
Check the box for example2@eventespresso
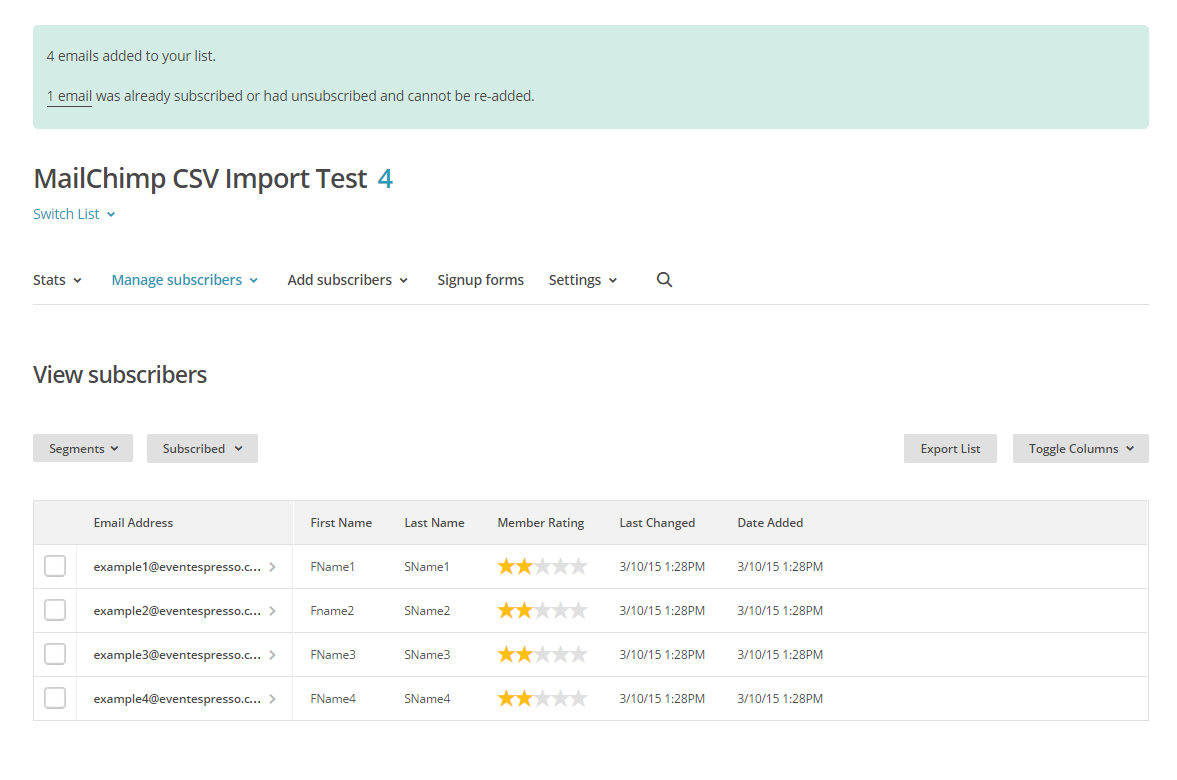(55, 610)
